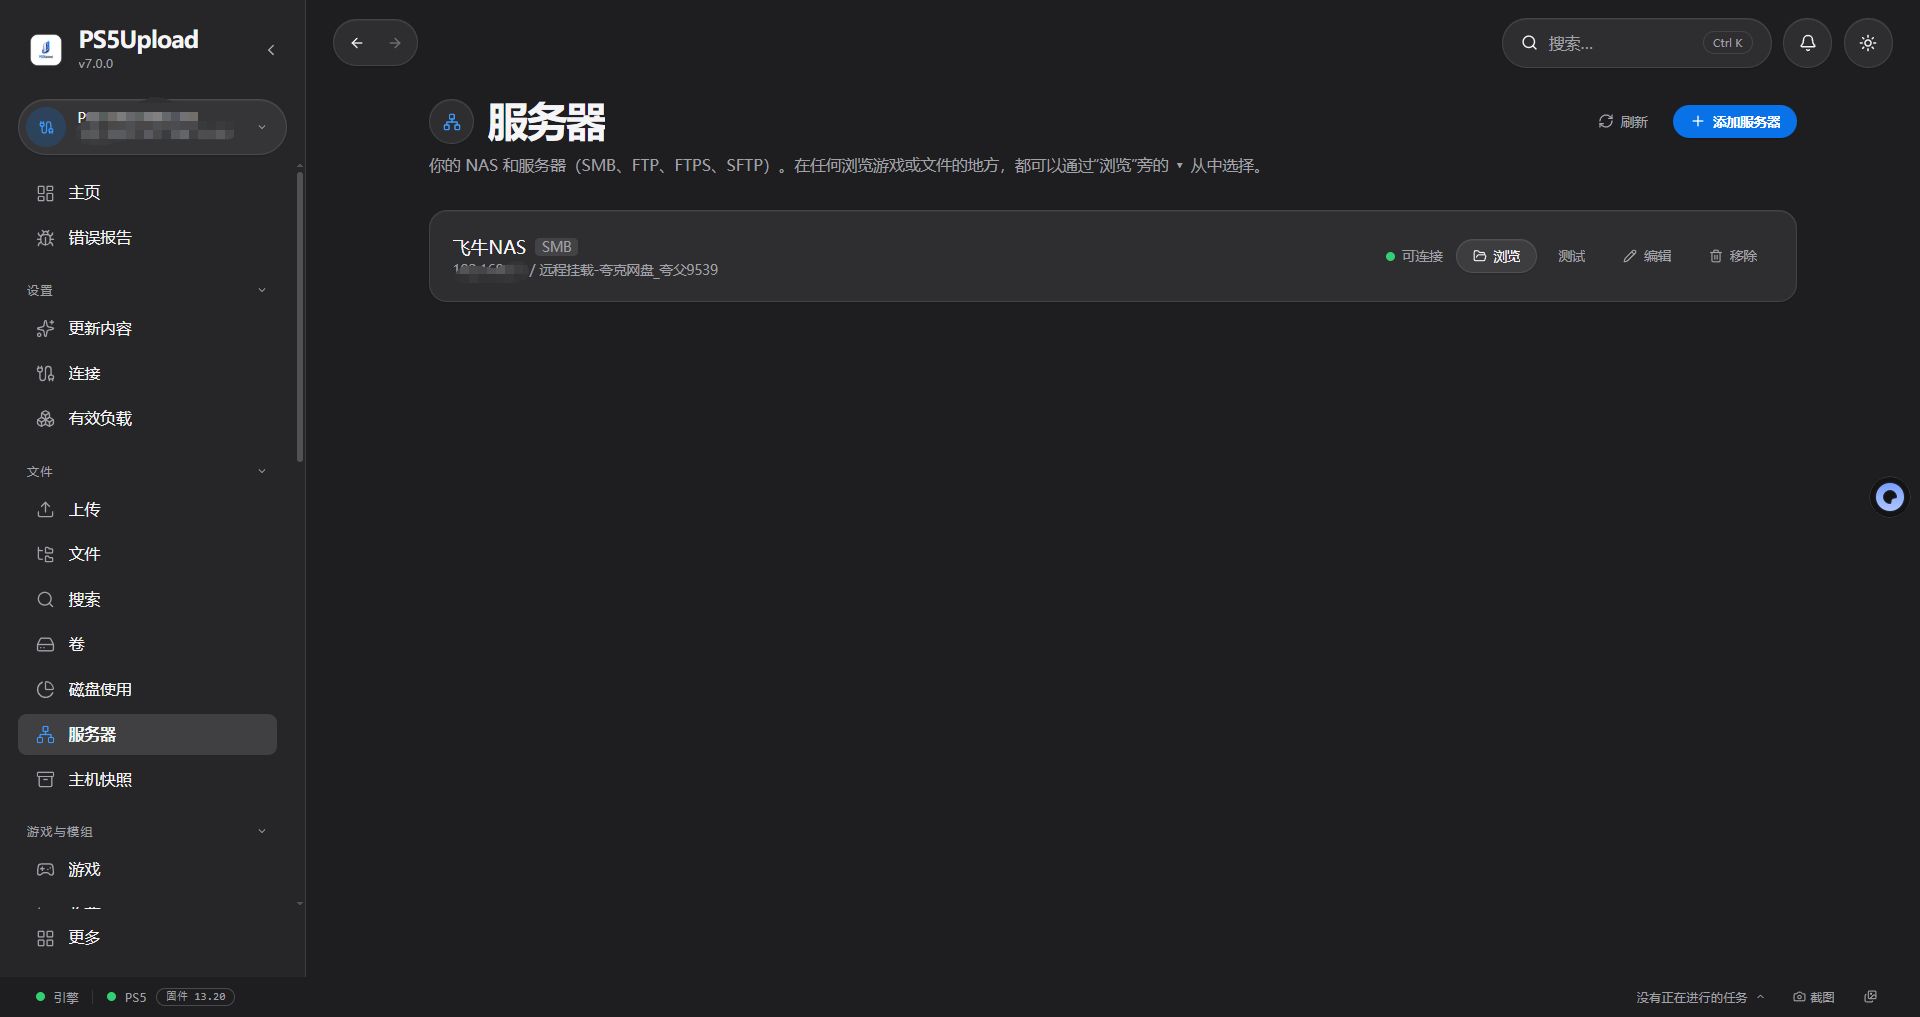Take a screenshot with 截图
The height and width of the screenshot is (1017, 1920).
(1814, 997)
